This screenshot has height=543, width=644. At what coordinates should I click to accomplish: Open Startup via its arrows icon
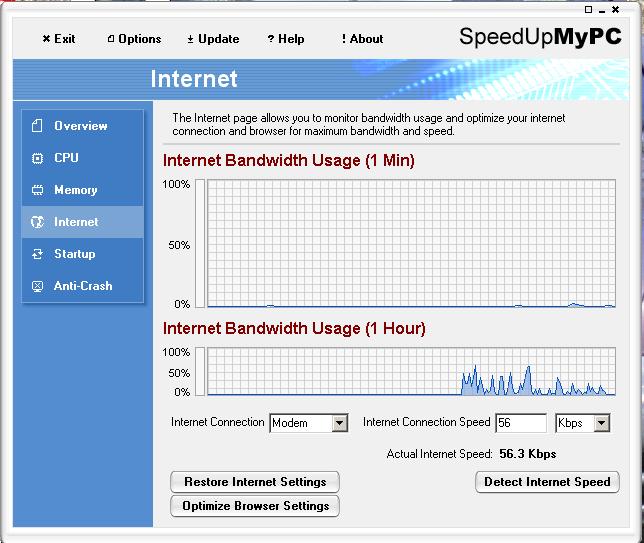(37, 254)
